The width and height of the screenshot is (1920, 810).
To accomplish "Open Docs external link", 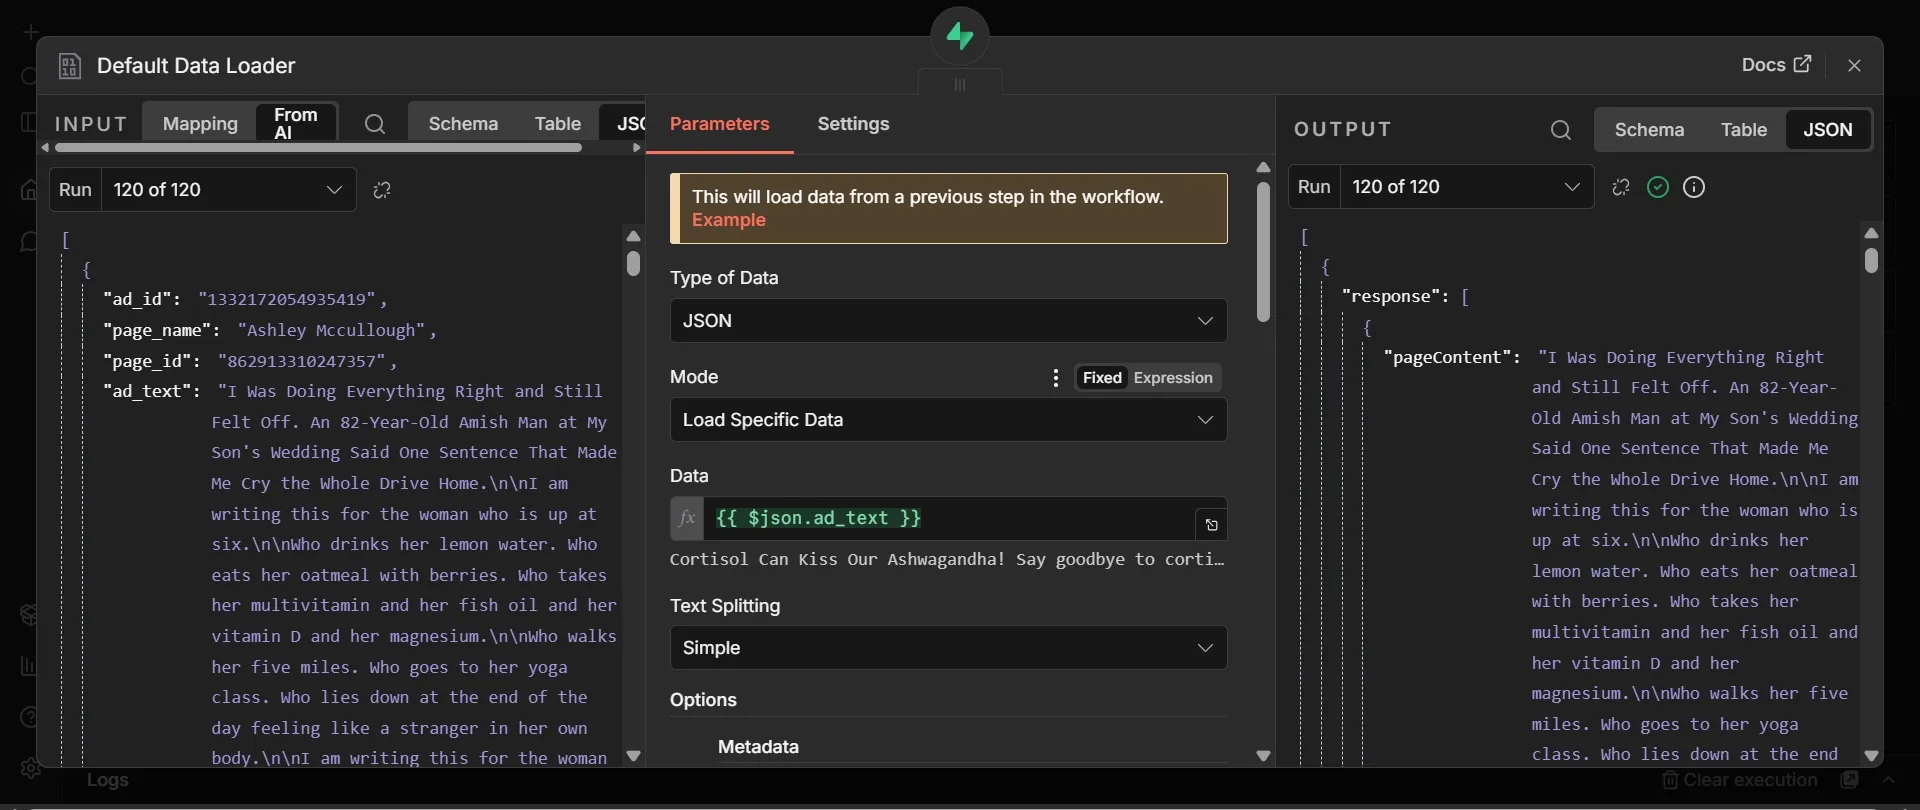I will [x=1776, y=65].
